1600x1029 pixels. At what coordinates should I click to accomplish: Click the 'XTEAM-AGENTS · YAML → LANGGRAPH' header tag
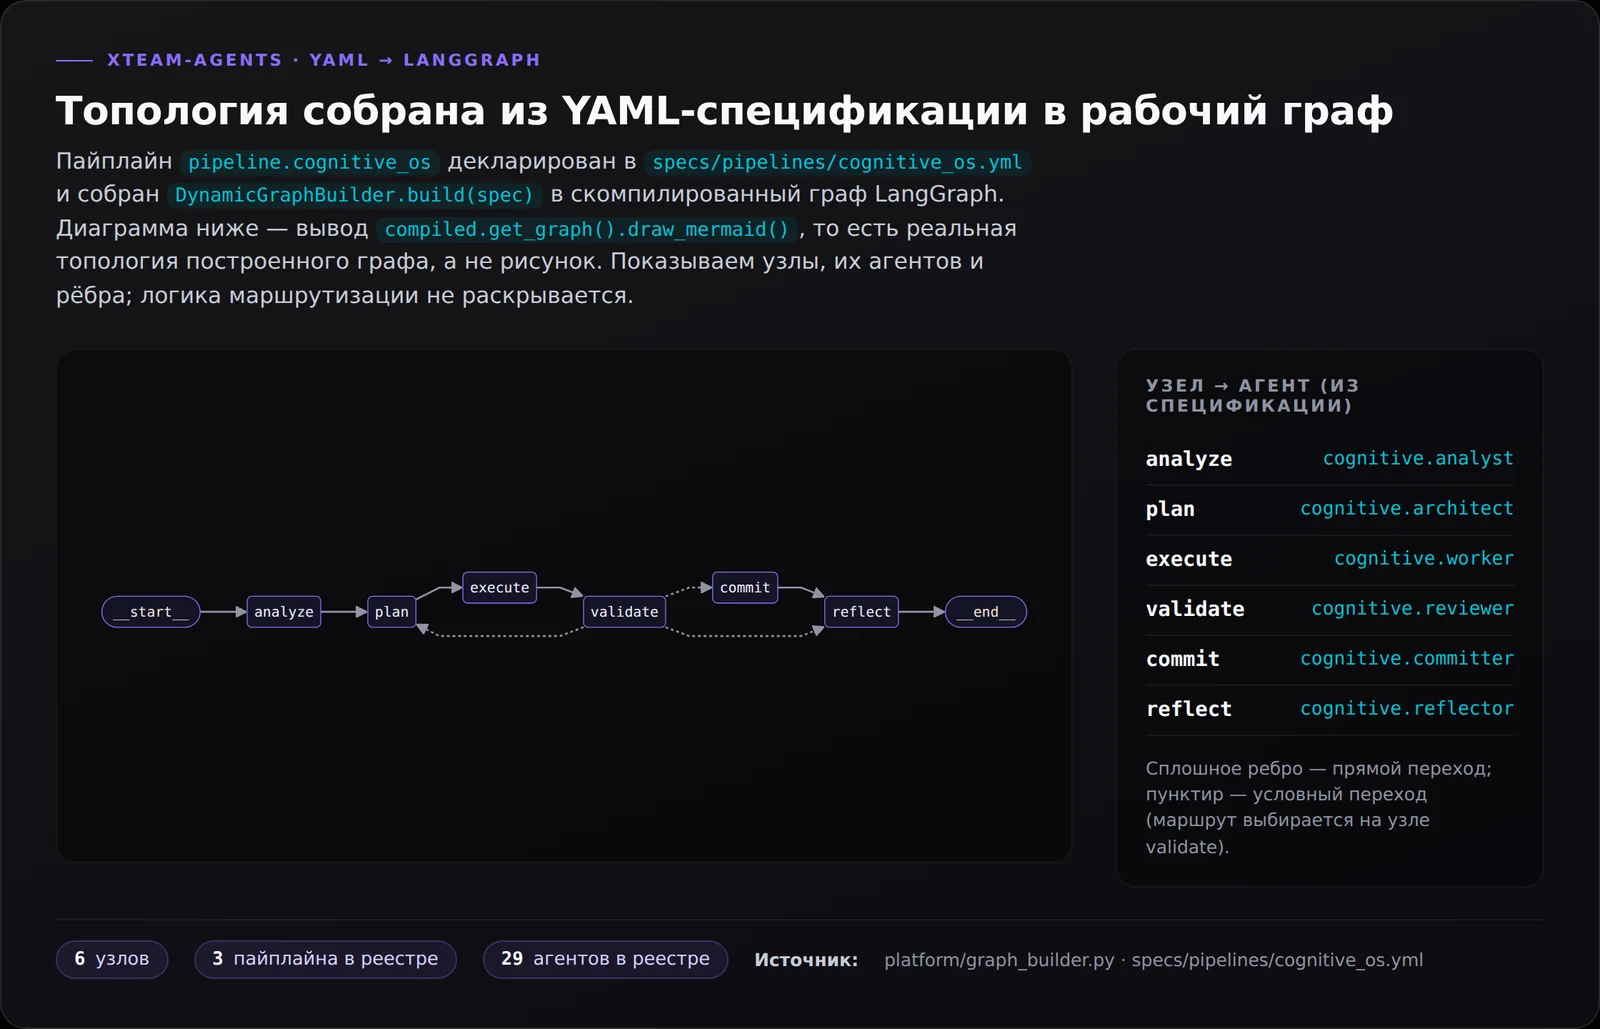click(x=324, y=60)
